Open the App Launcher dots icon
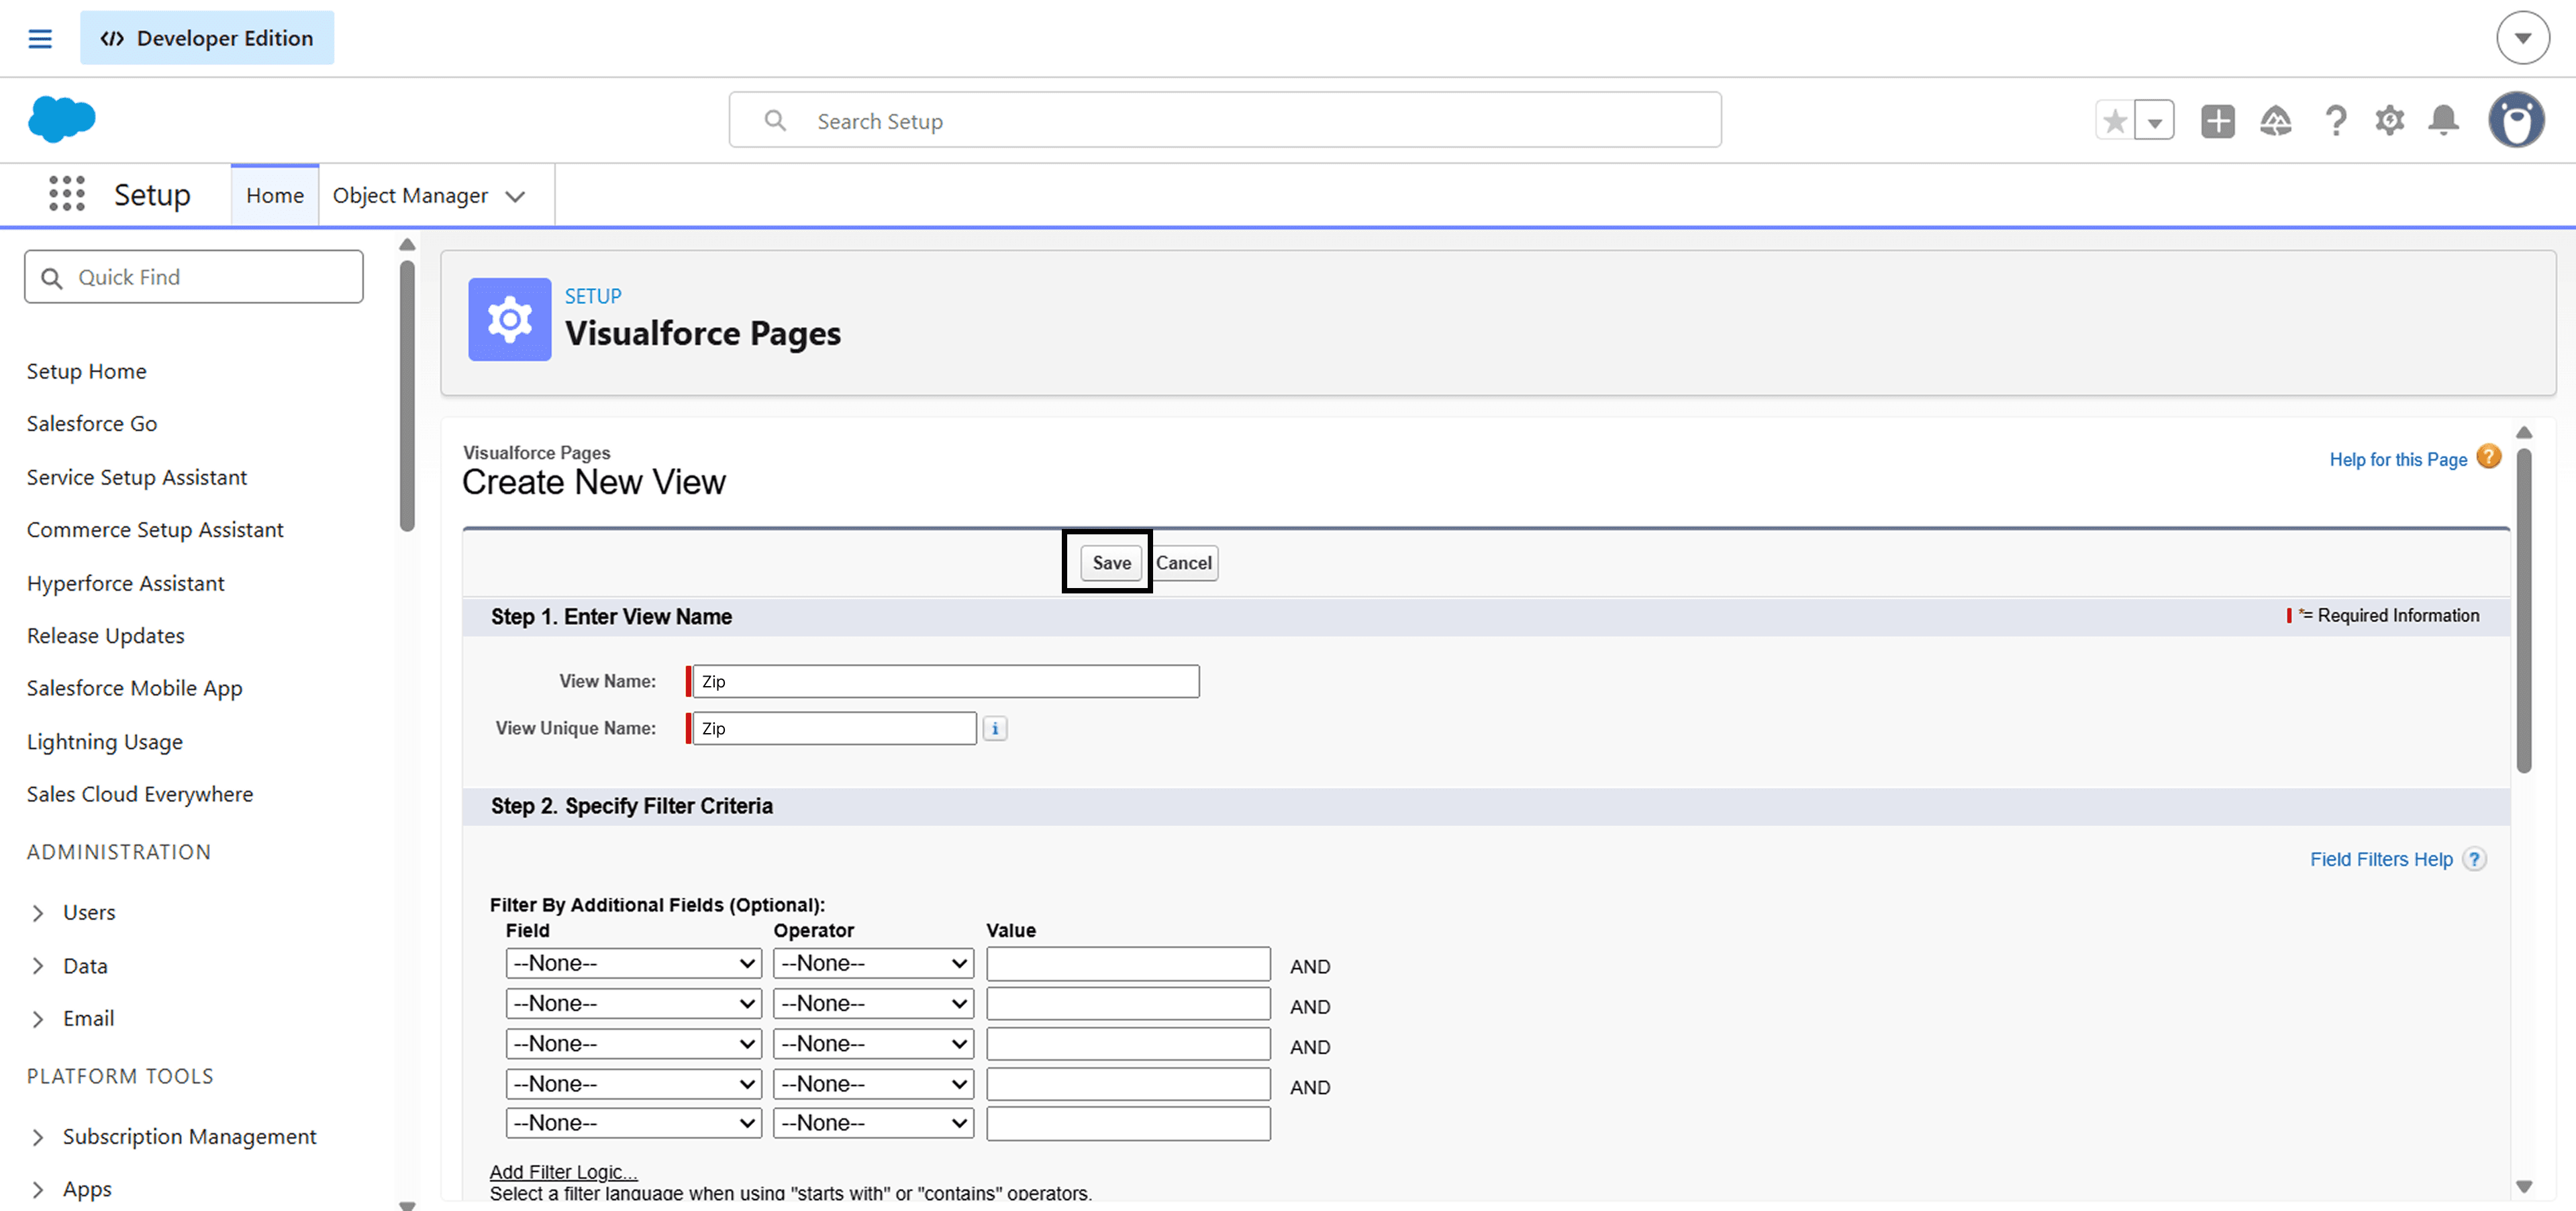The width and height of the screenshot is (2576, 1211). coord(67,194)
